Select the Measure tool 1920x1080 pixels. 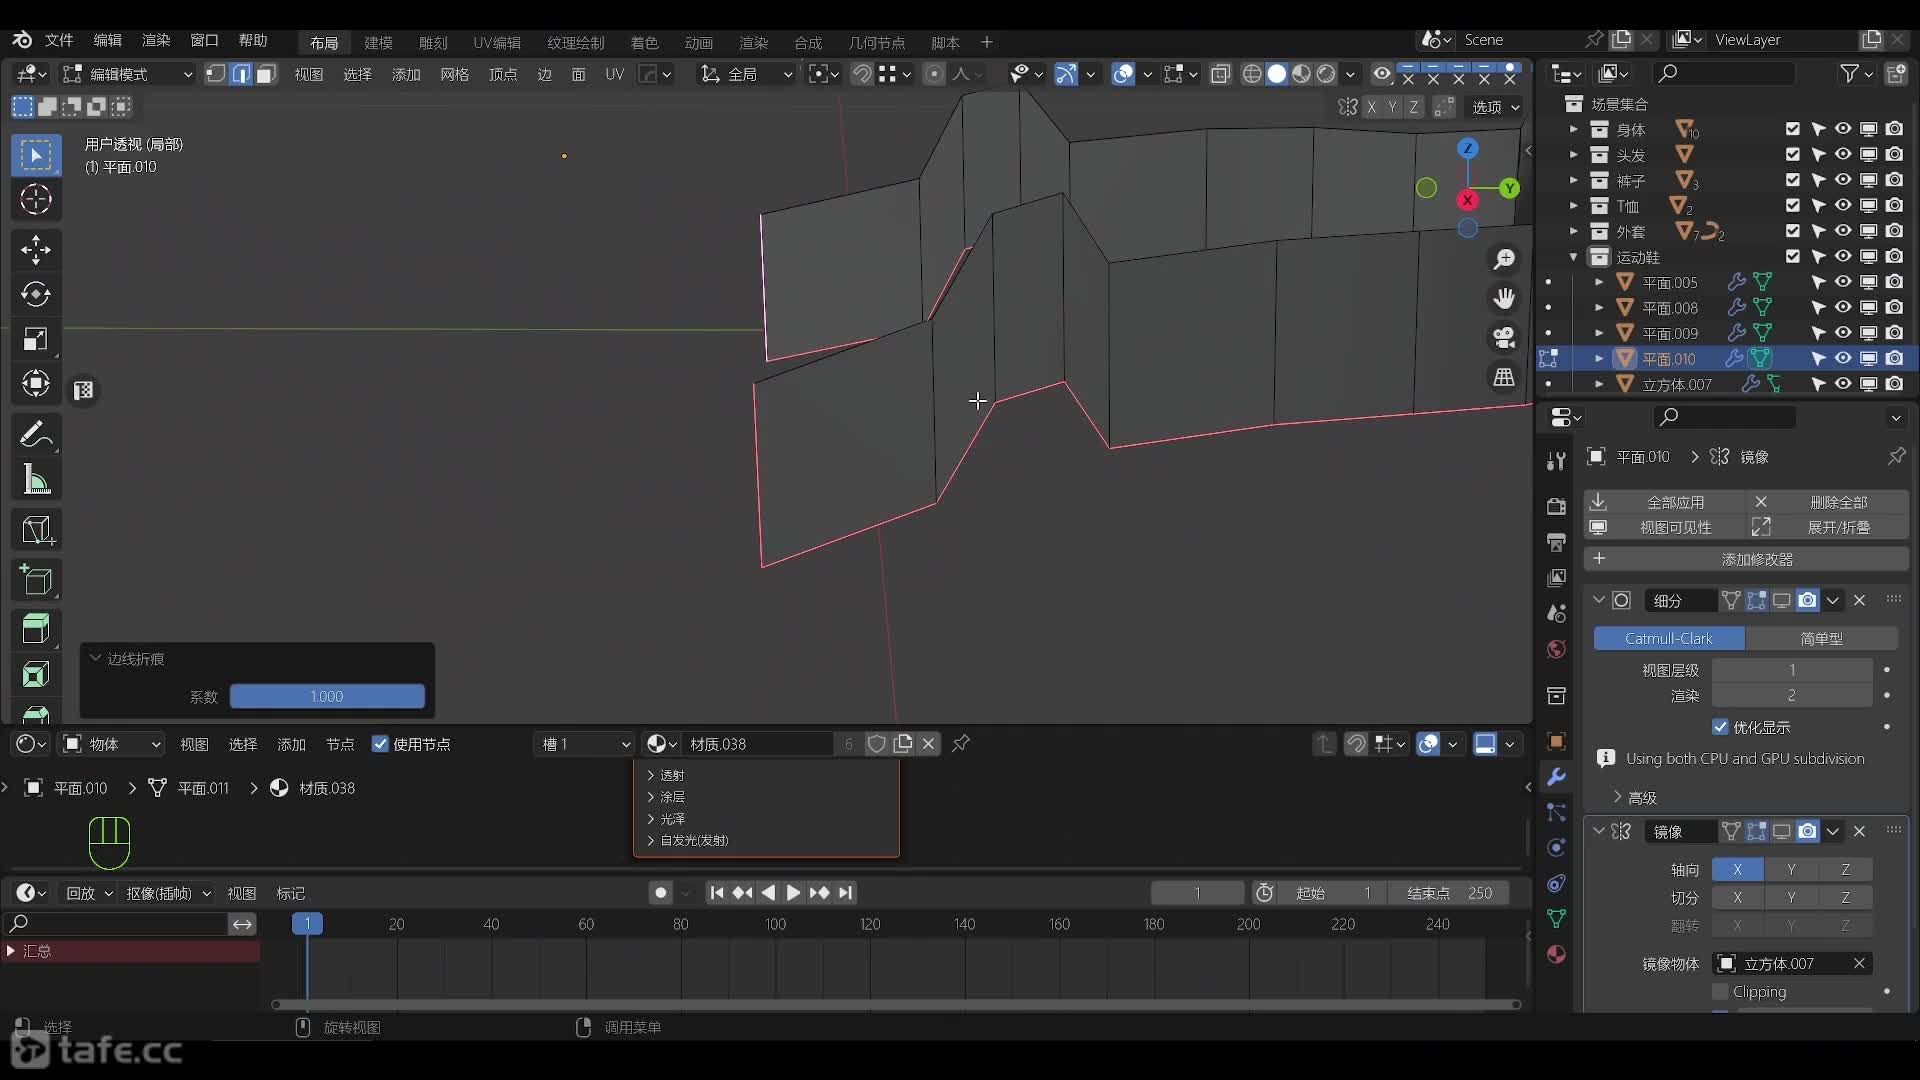coord(36,480)
